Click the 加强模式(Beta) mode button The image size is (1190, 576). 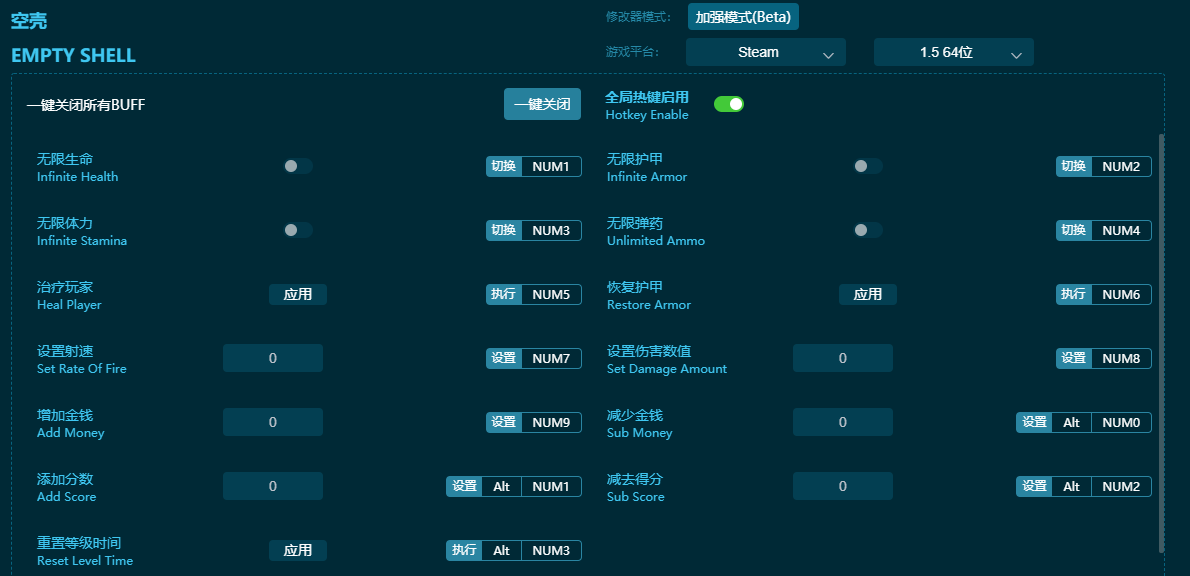pyautogui.click(x=744, y=17)
